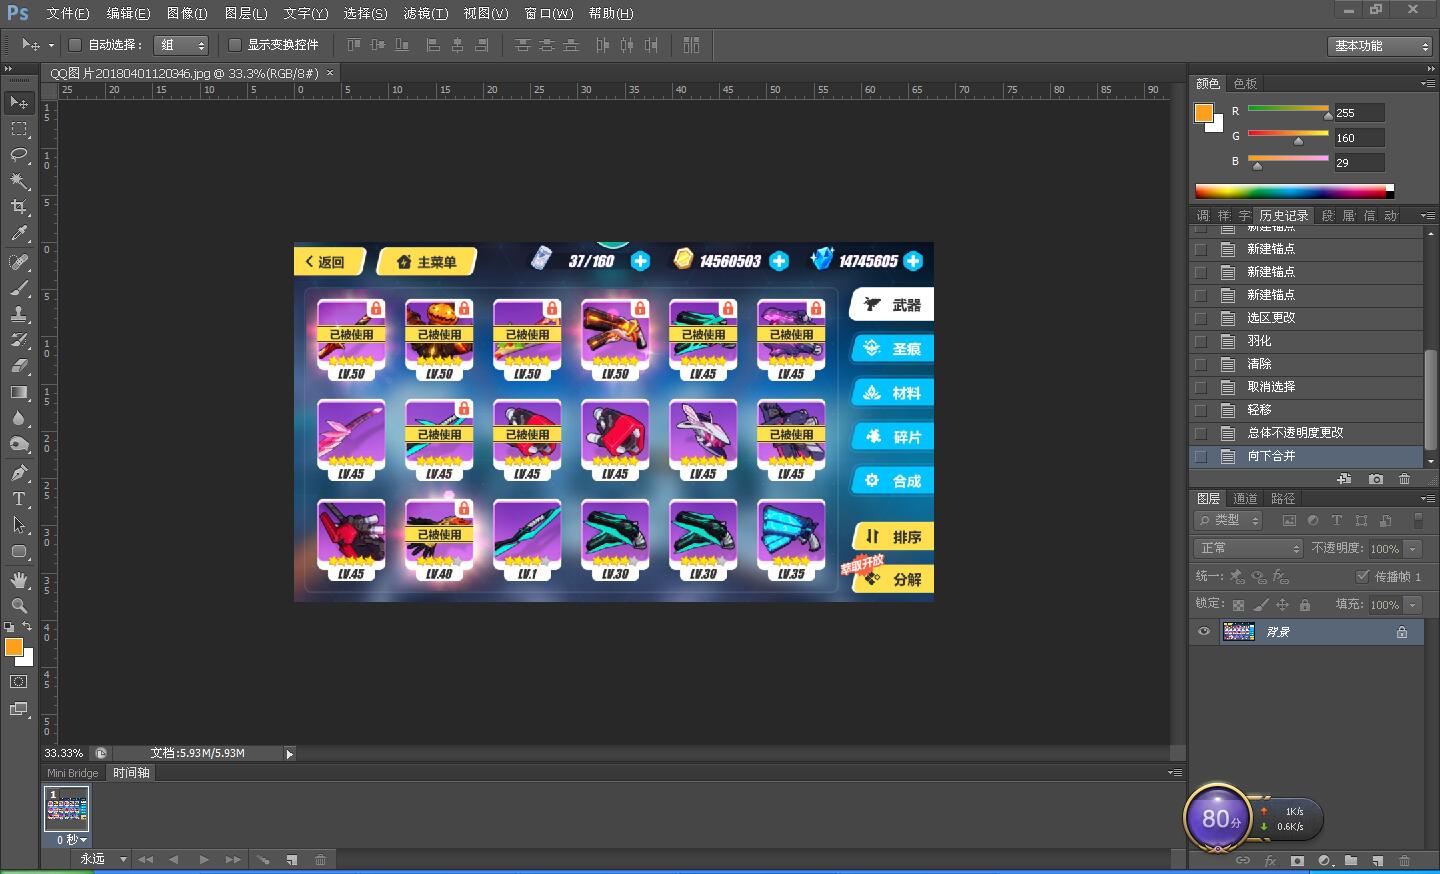Select the Zoom tool
Screen dimensions: 1440x874
19,606
